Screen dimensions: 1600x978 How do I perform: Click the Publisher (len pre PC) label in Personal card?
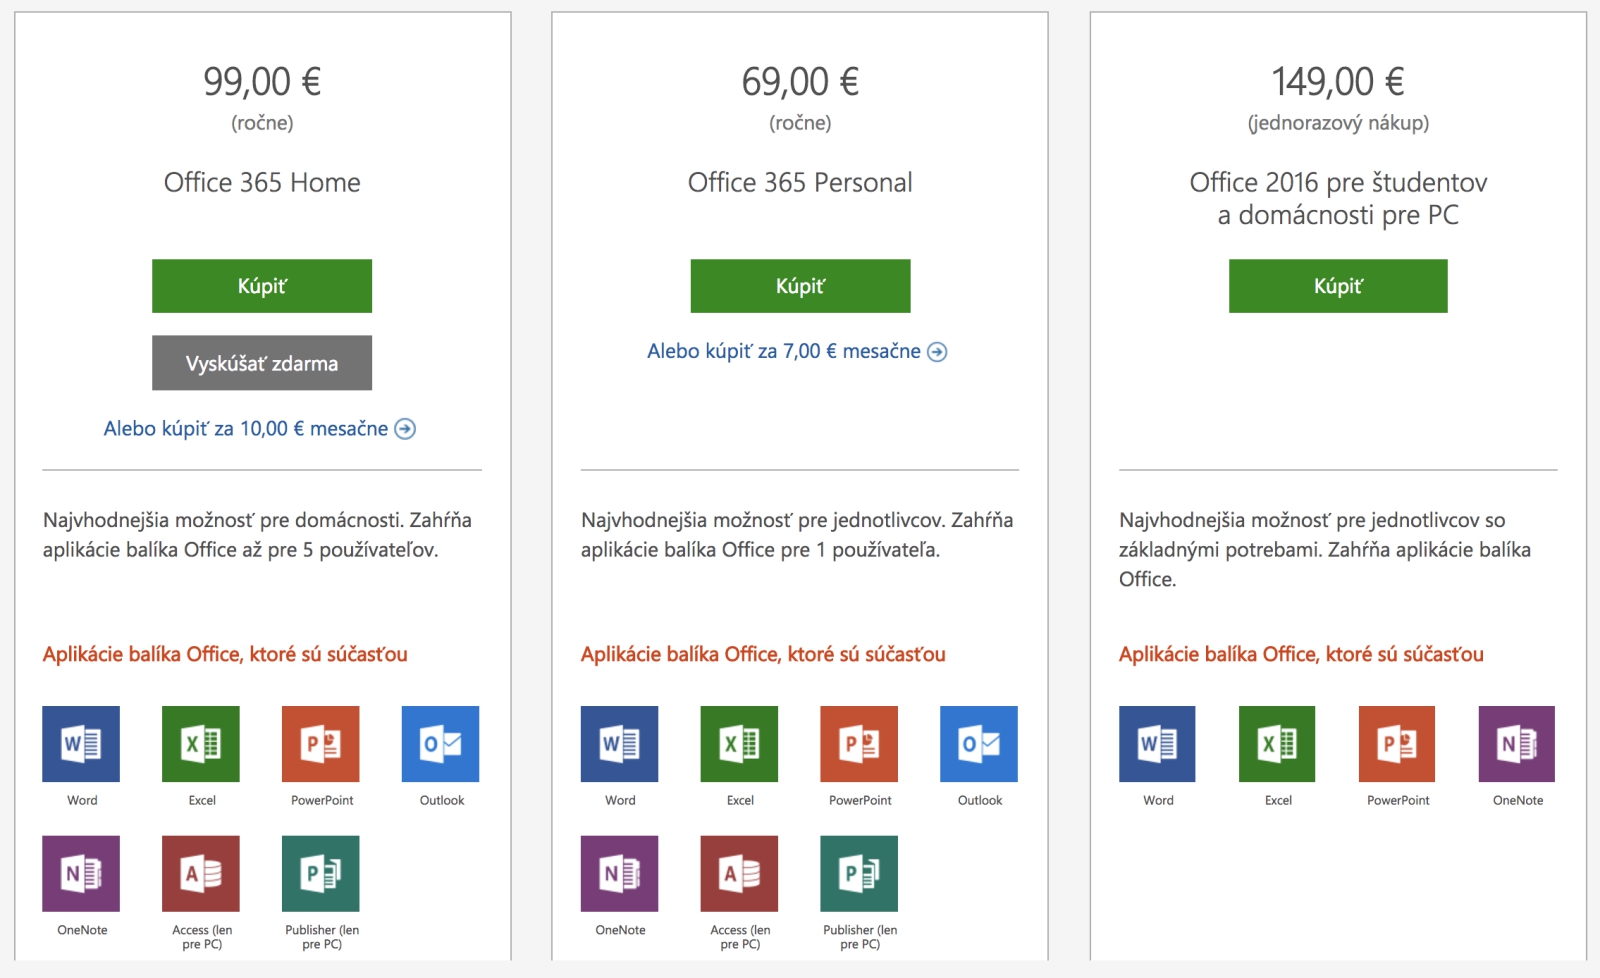point(860,937)
